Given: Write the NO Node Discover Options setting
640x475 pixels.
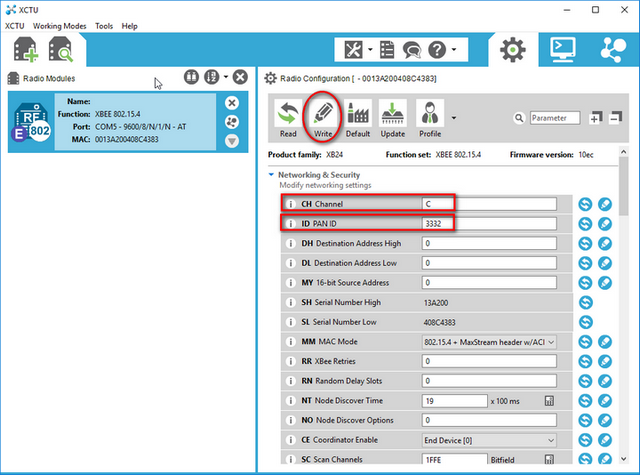Looking at the screenshot, I should (605, 420).
